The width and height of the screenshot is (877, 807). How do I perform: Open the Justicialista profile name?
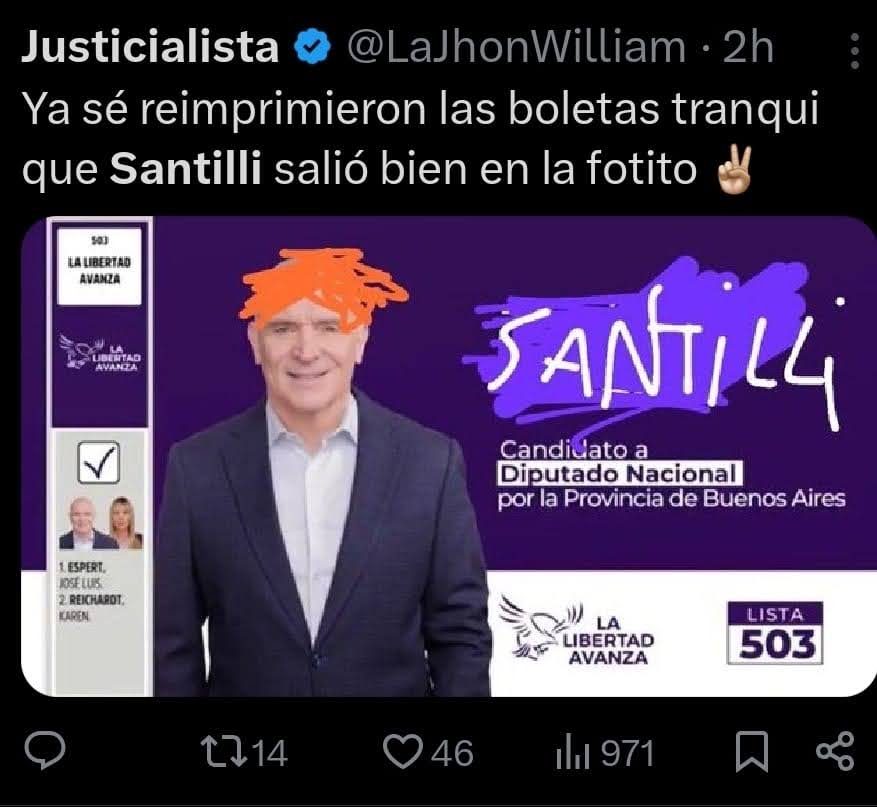pyautogui.click(x=150, y=46)
